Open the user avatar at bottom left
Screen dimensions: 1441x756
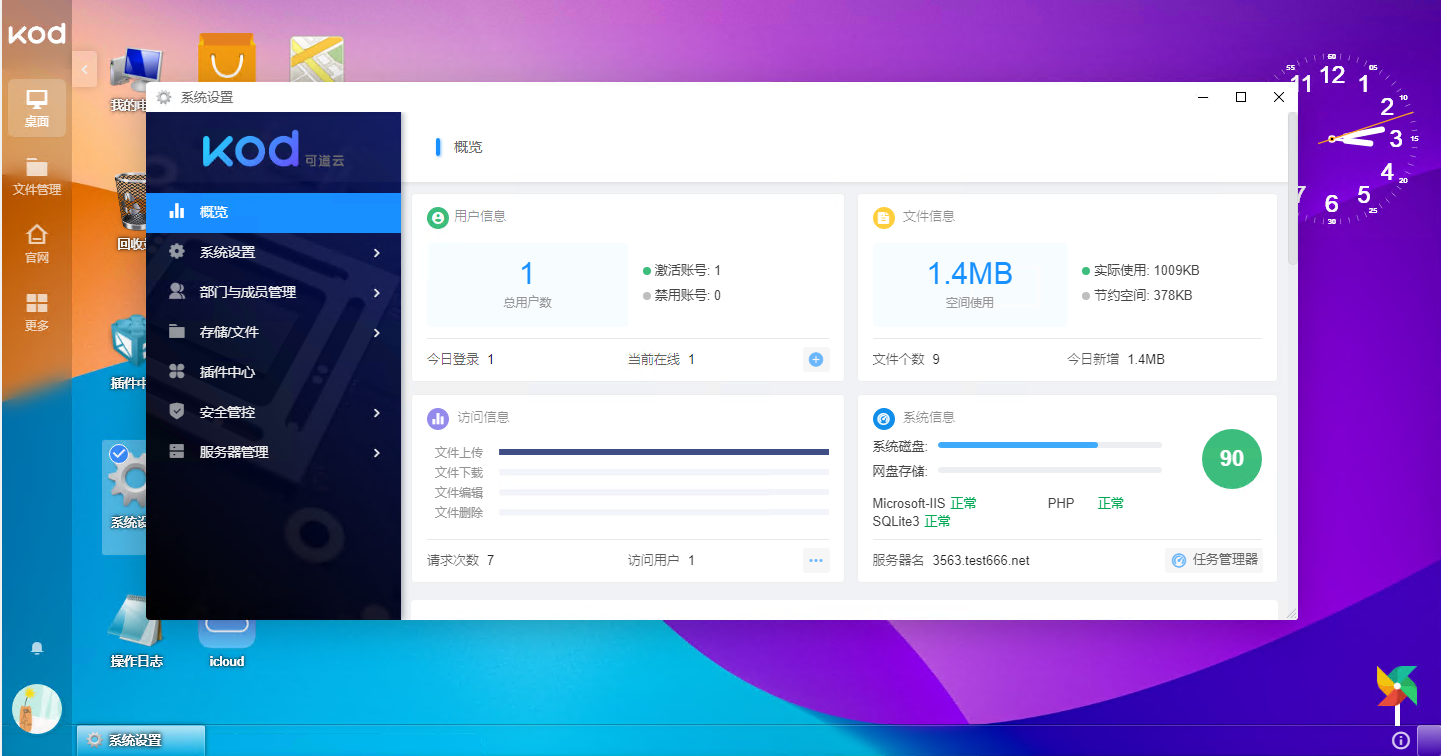click(37, 709)
